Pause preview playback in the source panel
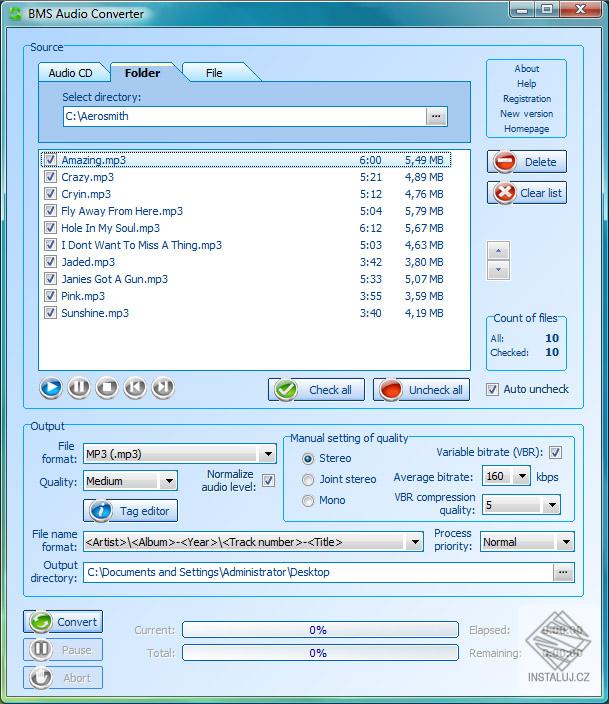Screen dimensions: 609x704 point(79,387)
